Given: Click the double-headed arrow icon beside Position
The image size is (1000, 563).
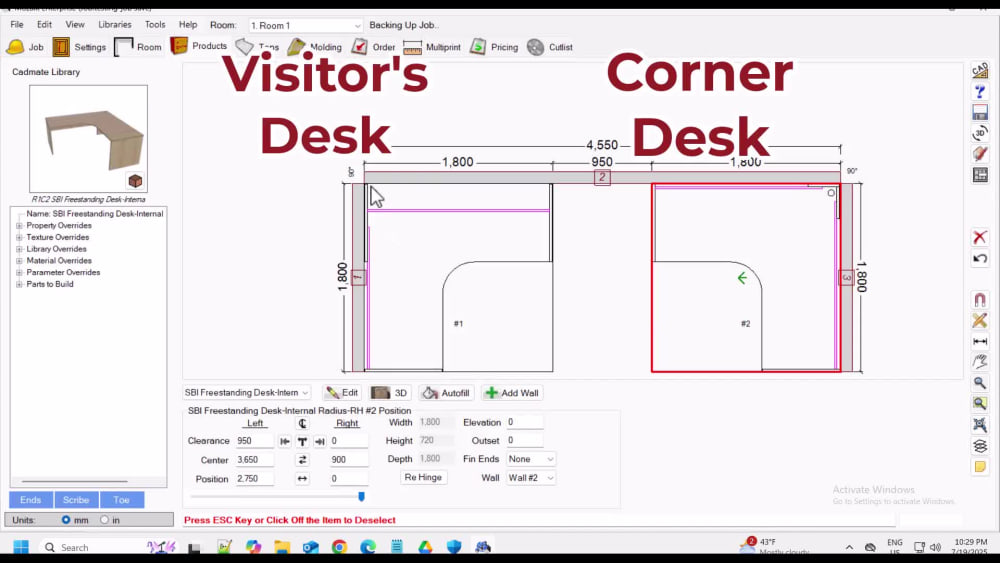Looking at the screenshot, I should (x=302, y=478).
